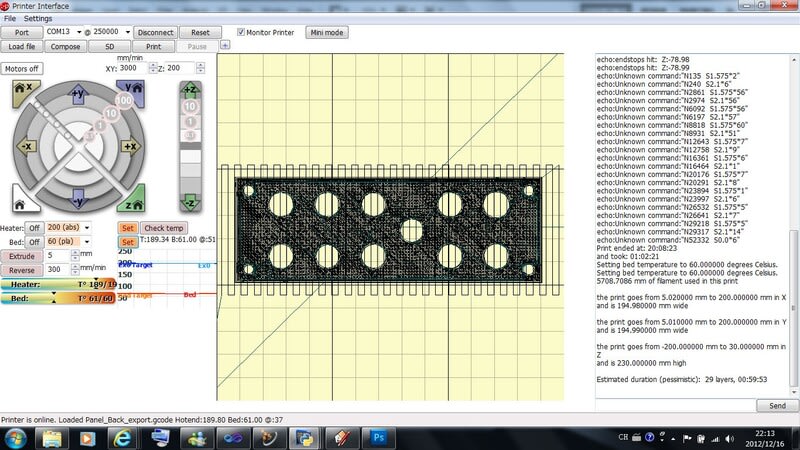Image resolution: width=800 pixels, height=450 pixels.
Task: Jog the +X arrow
Action: (x=131, y=146)
